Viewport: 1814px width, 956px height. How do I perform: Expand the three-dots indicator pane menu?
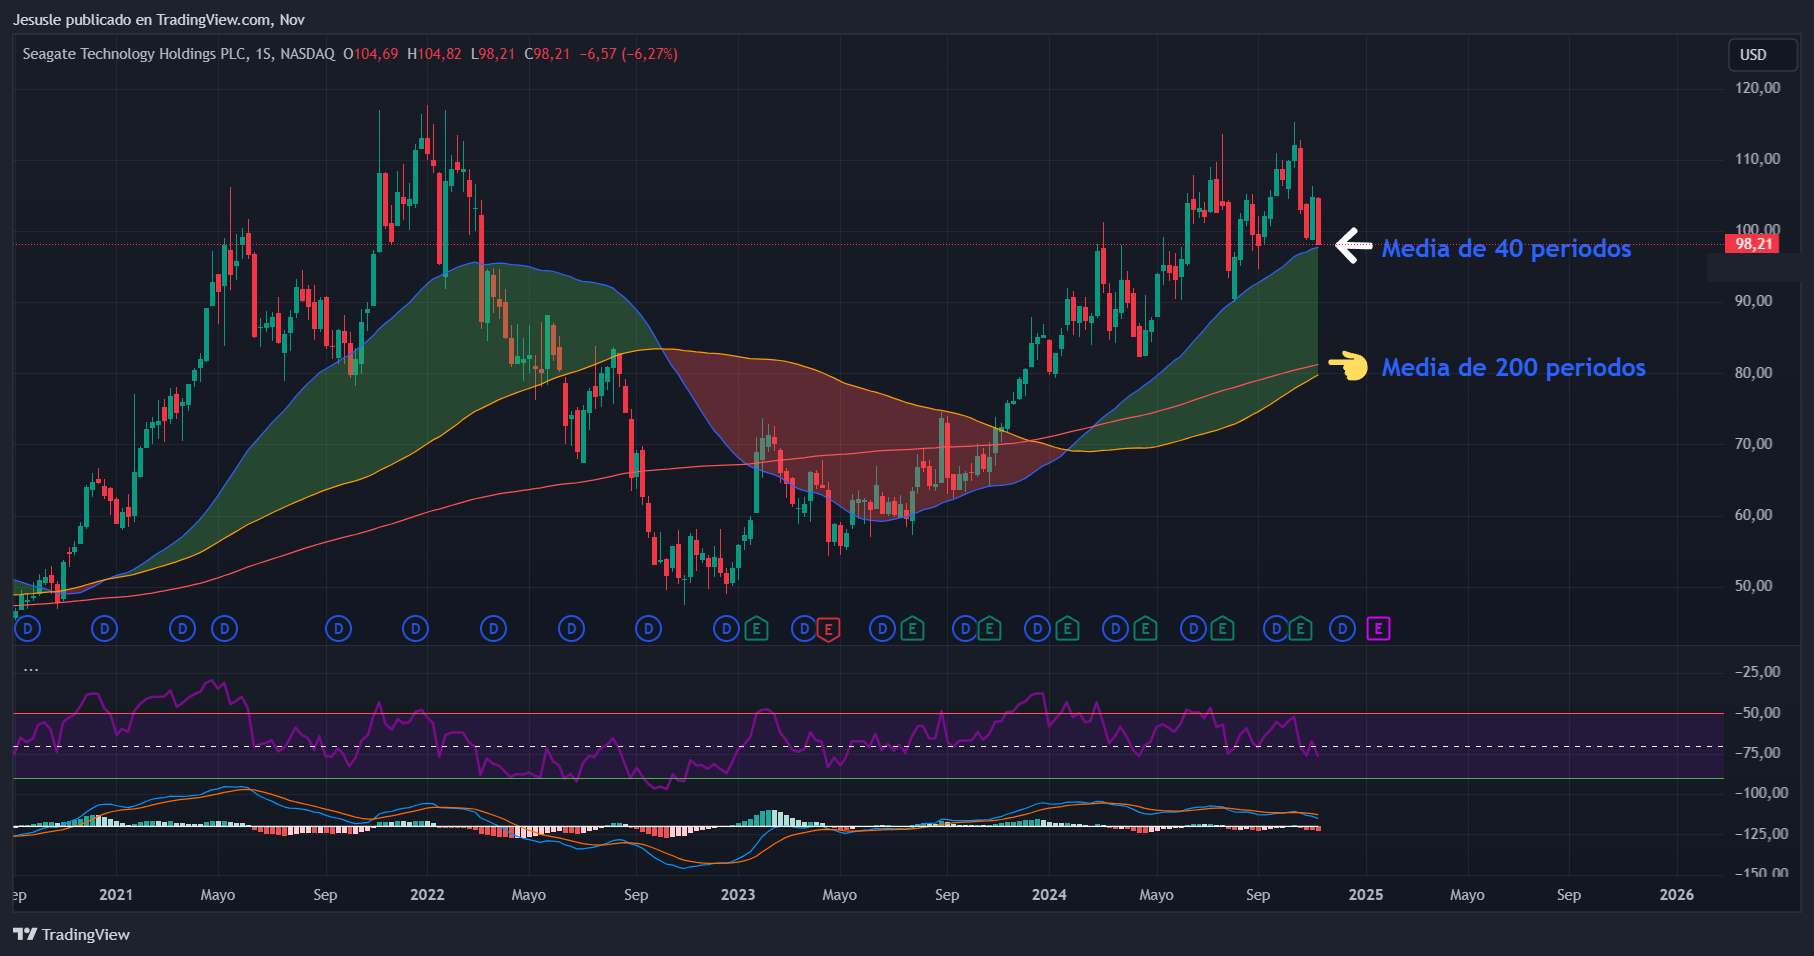tap(31, 669)
